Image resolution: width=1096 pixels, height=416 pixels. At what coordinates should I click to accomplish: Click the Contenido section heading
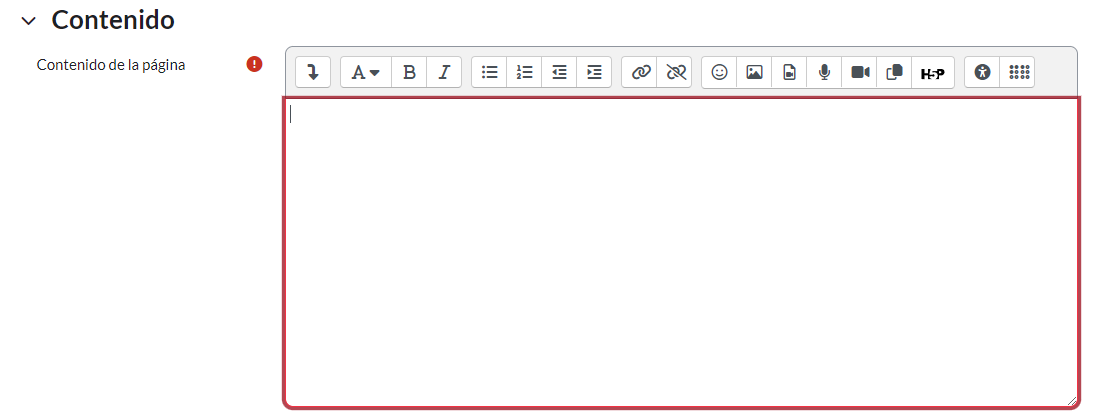click(x=113, y=20)
